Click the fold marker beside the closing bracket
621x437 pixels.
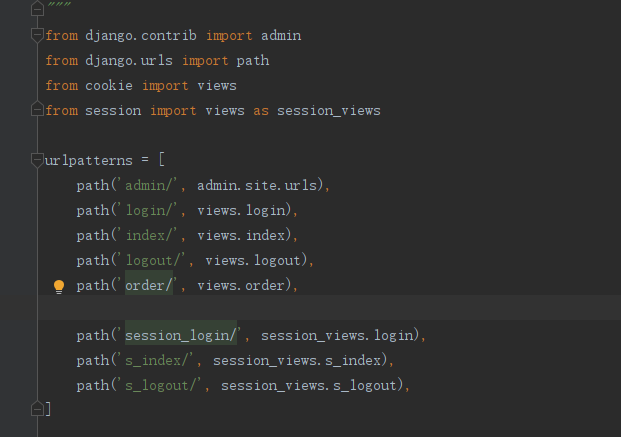[38, 408]
